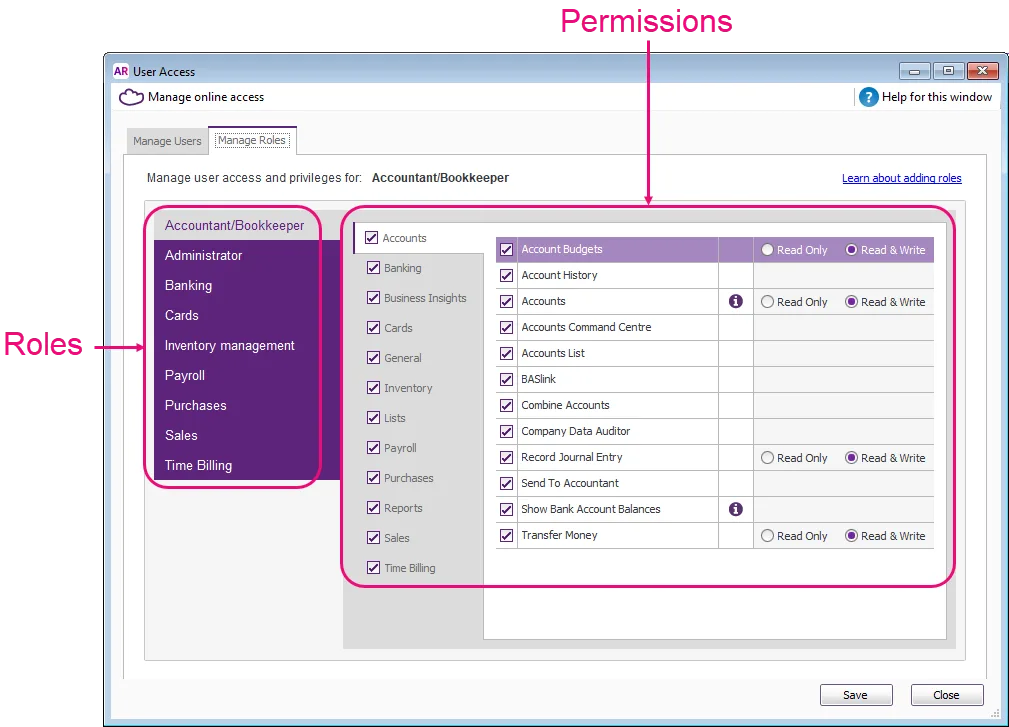Set Accounts row to Read Only
The width and height of the screenshot is (1009, 727).
coord(767,302)
